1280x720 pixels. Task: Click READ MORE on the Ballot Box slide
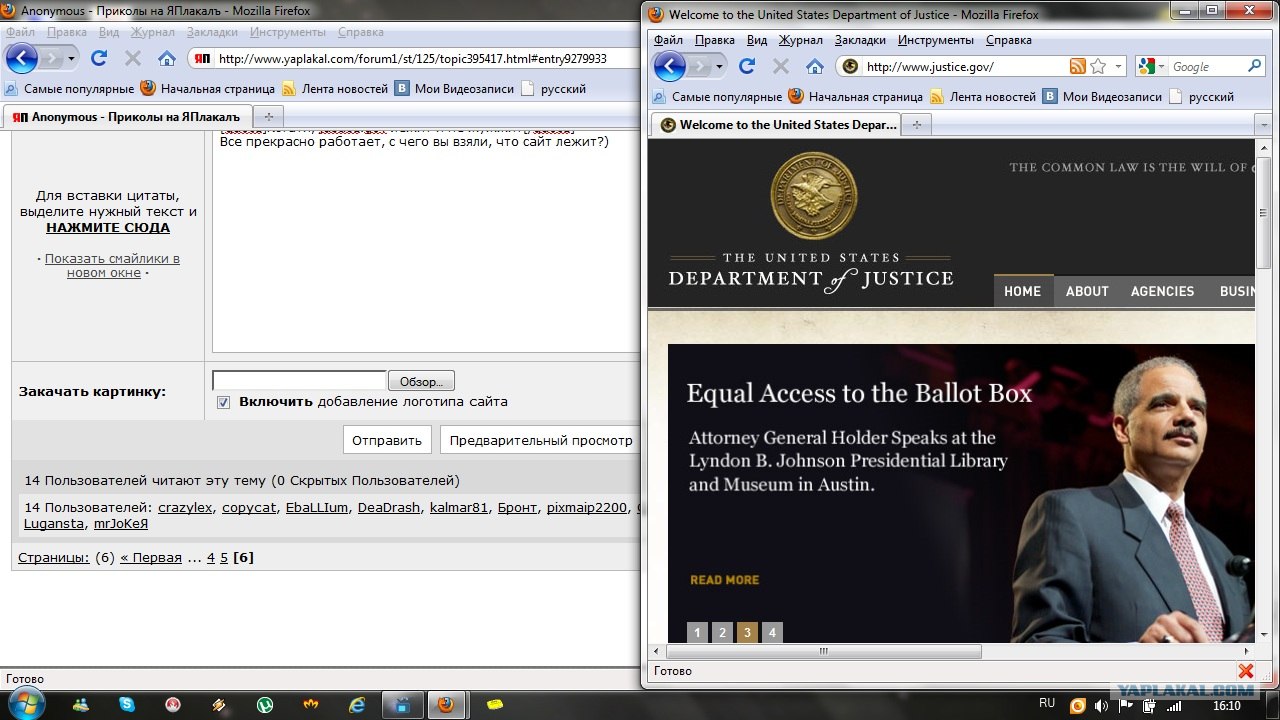(725, 580)
